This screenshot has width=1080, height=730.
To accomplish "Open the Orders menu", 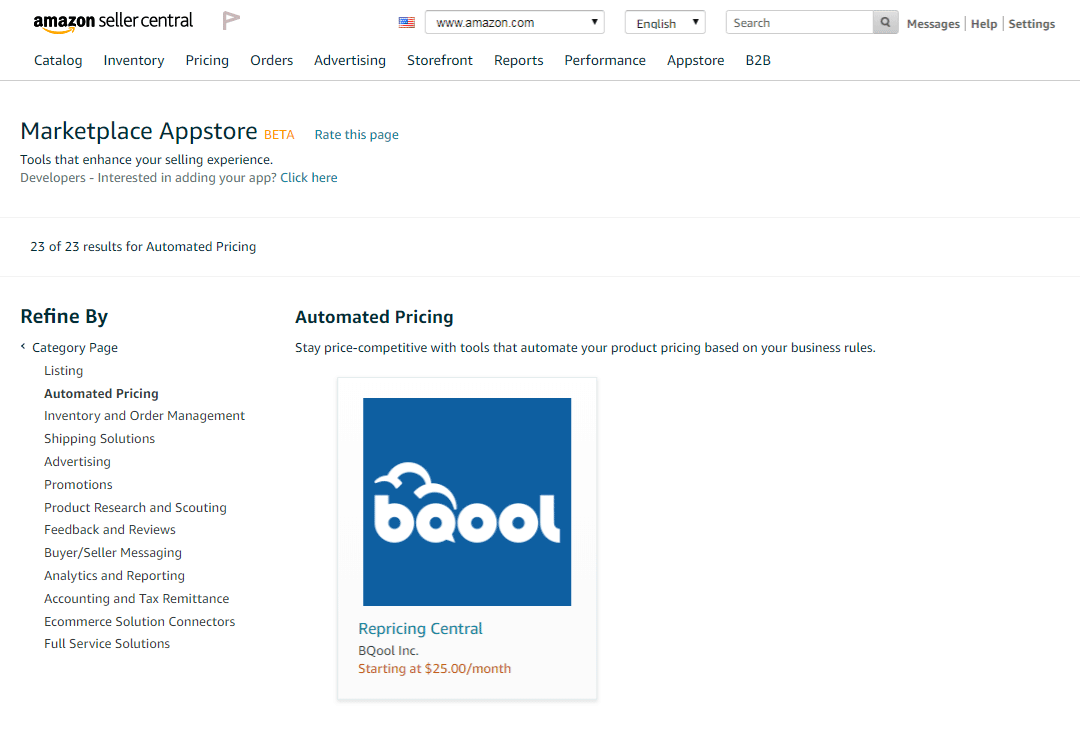I will pyautogui.click(x=271, y=61).
